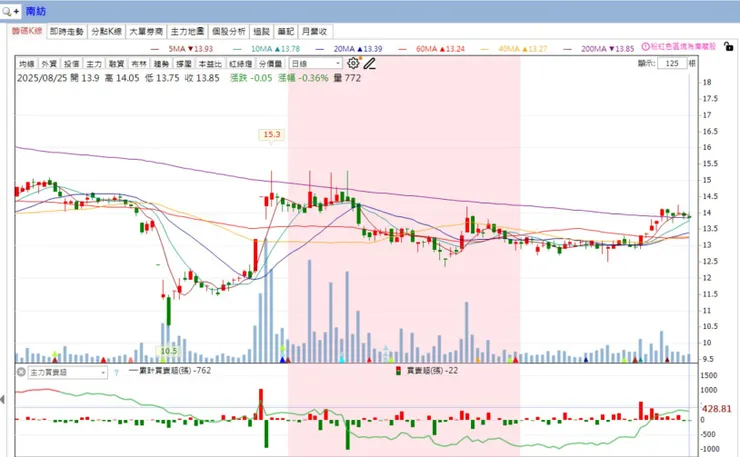Click the 漲幅 -0.36% value
The image size is (740, 457).
tap(303, 78)
